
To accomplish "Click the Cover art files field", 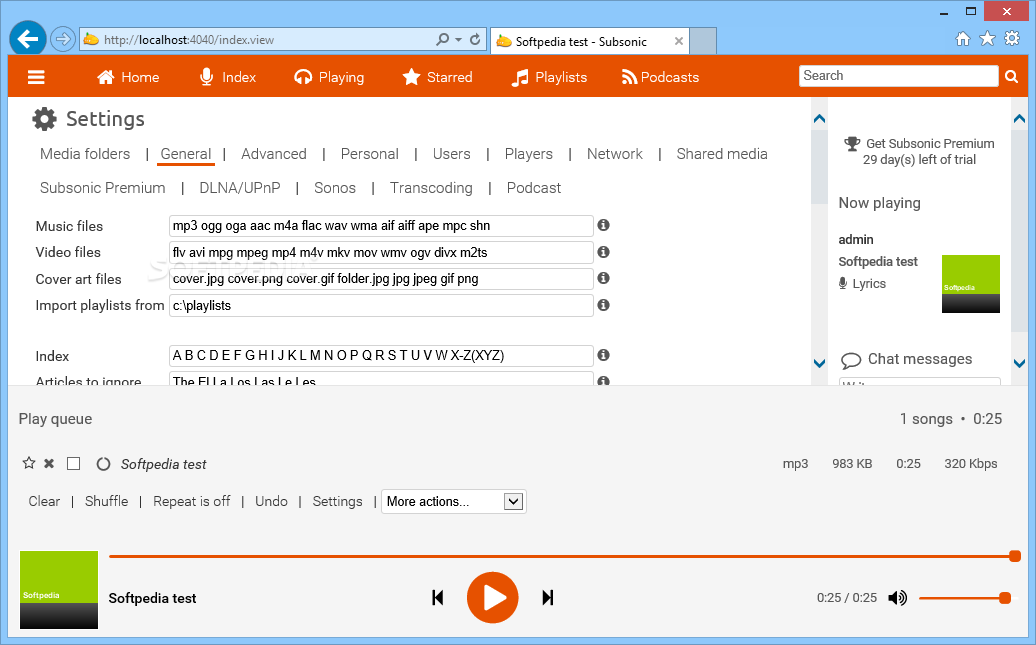I will tap(381, 279).
